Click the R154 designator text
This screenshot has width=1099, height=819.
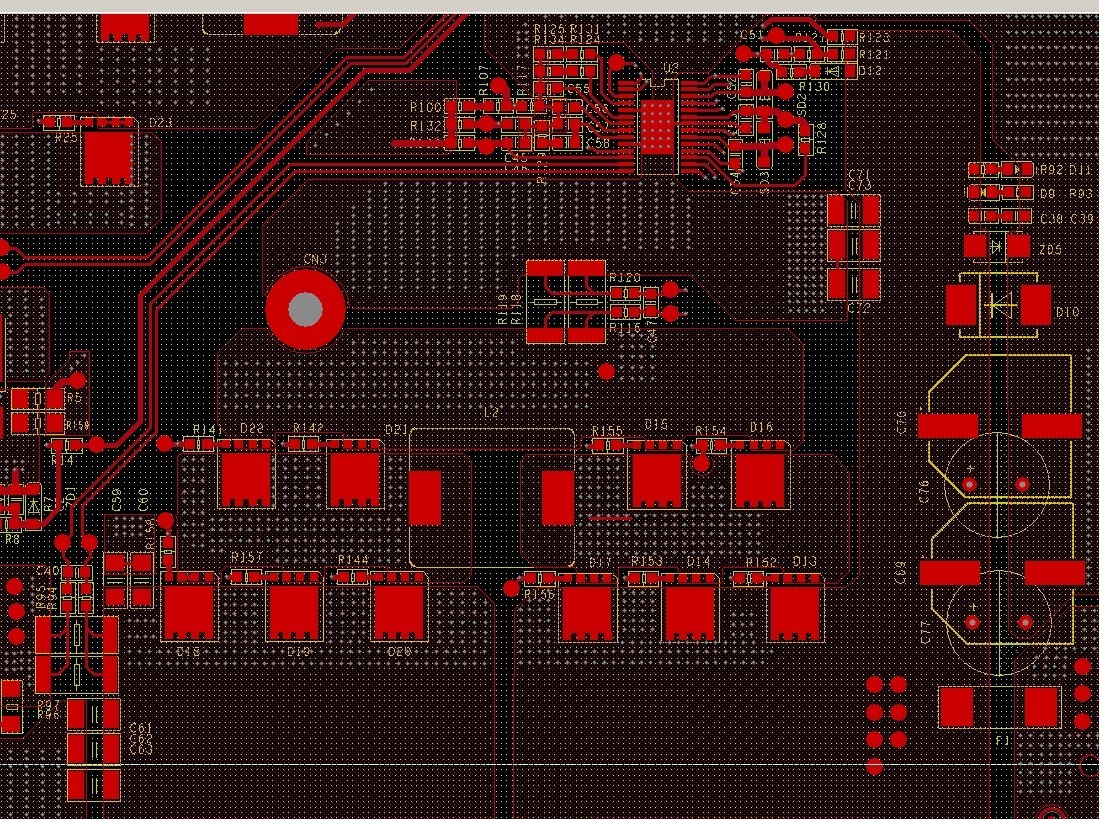point(711,430)
